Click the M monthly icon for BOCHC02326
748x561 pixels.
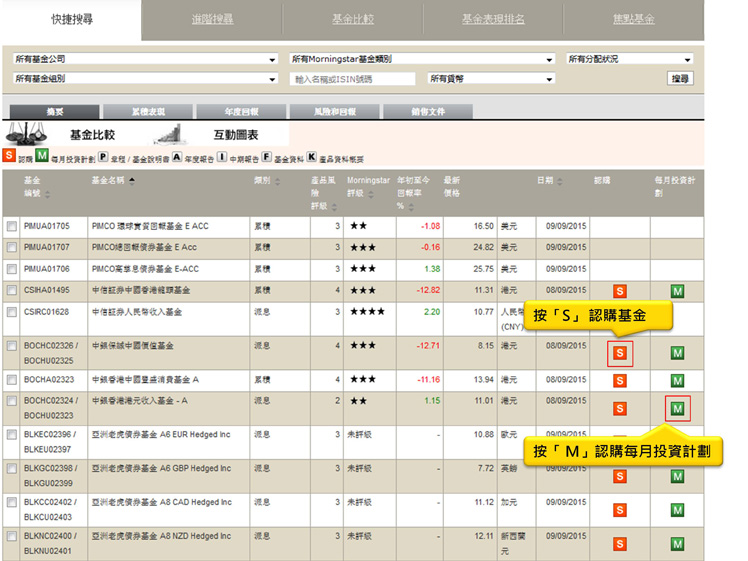(x=677, y=353)
